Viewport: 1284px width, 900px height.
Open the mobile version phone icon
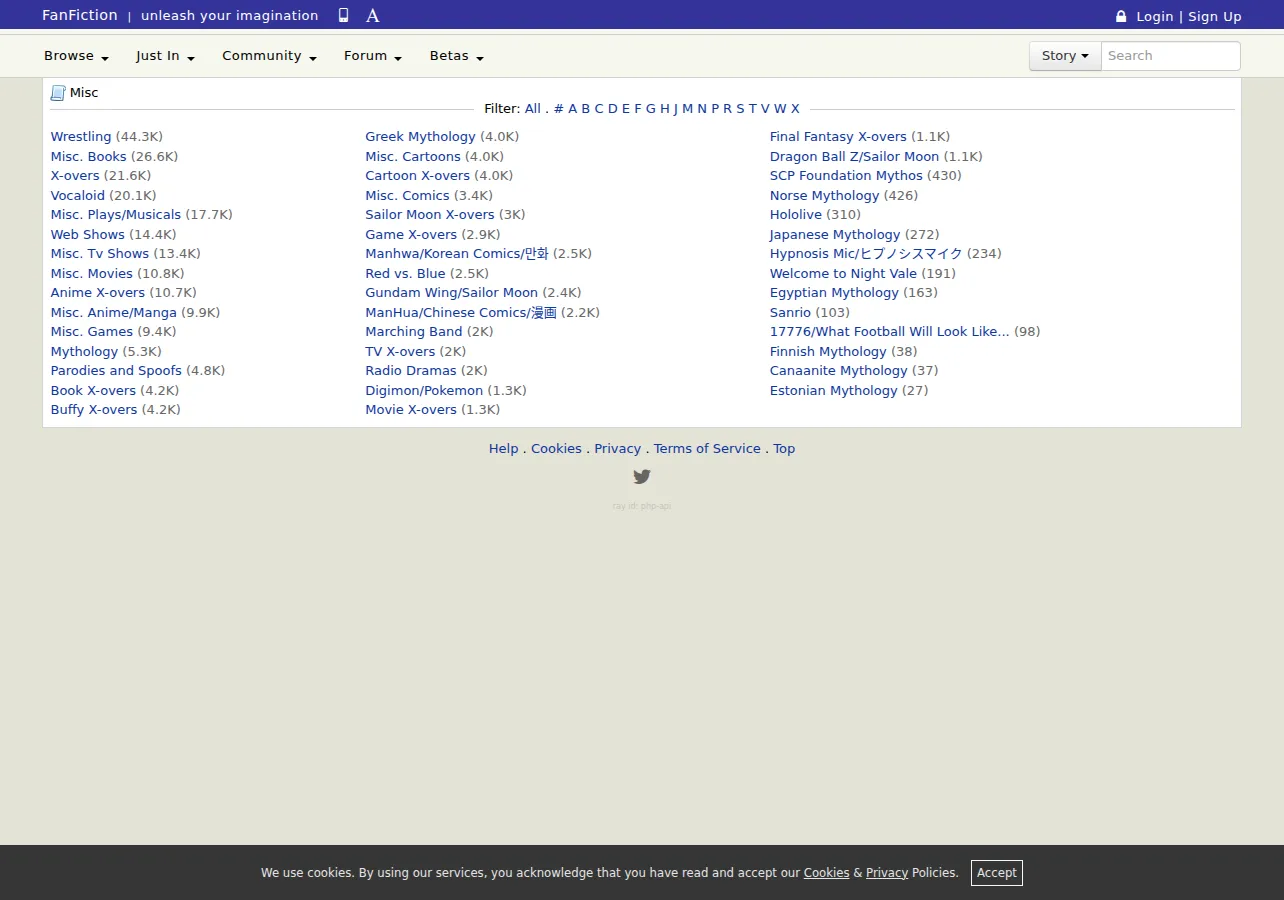[x=344, y=15]
